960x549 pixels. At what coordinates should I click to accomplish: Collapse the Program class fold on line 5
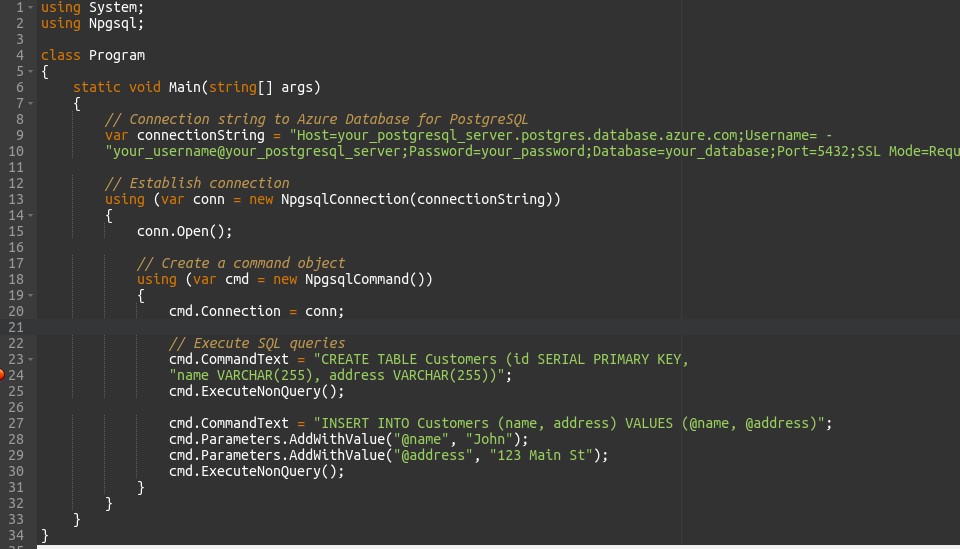[x=30, y=72]
